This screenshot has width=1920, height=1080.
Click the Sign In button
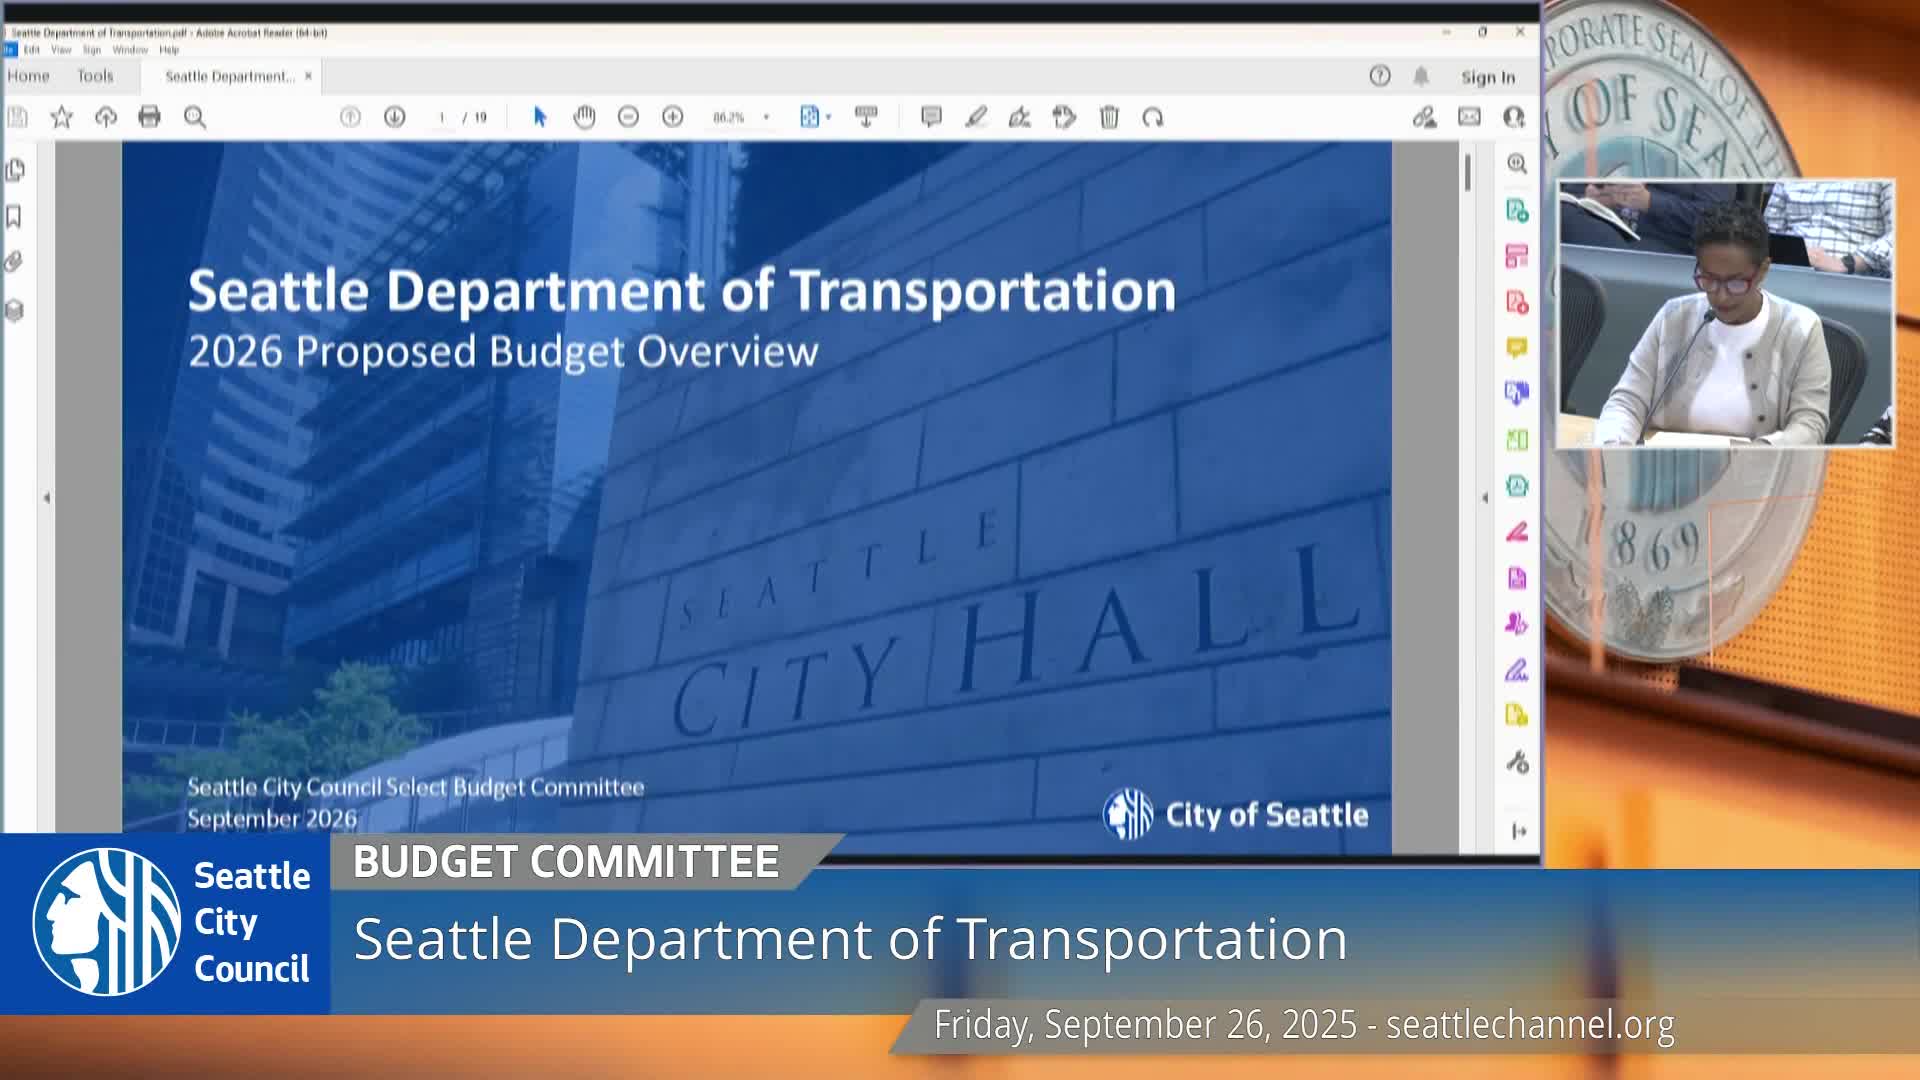pos(1488,77)
